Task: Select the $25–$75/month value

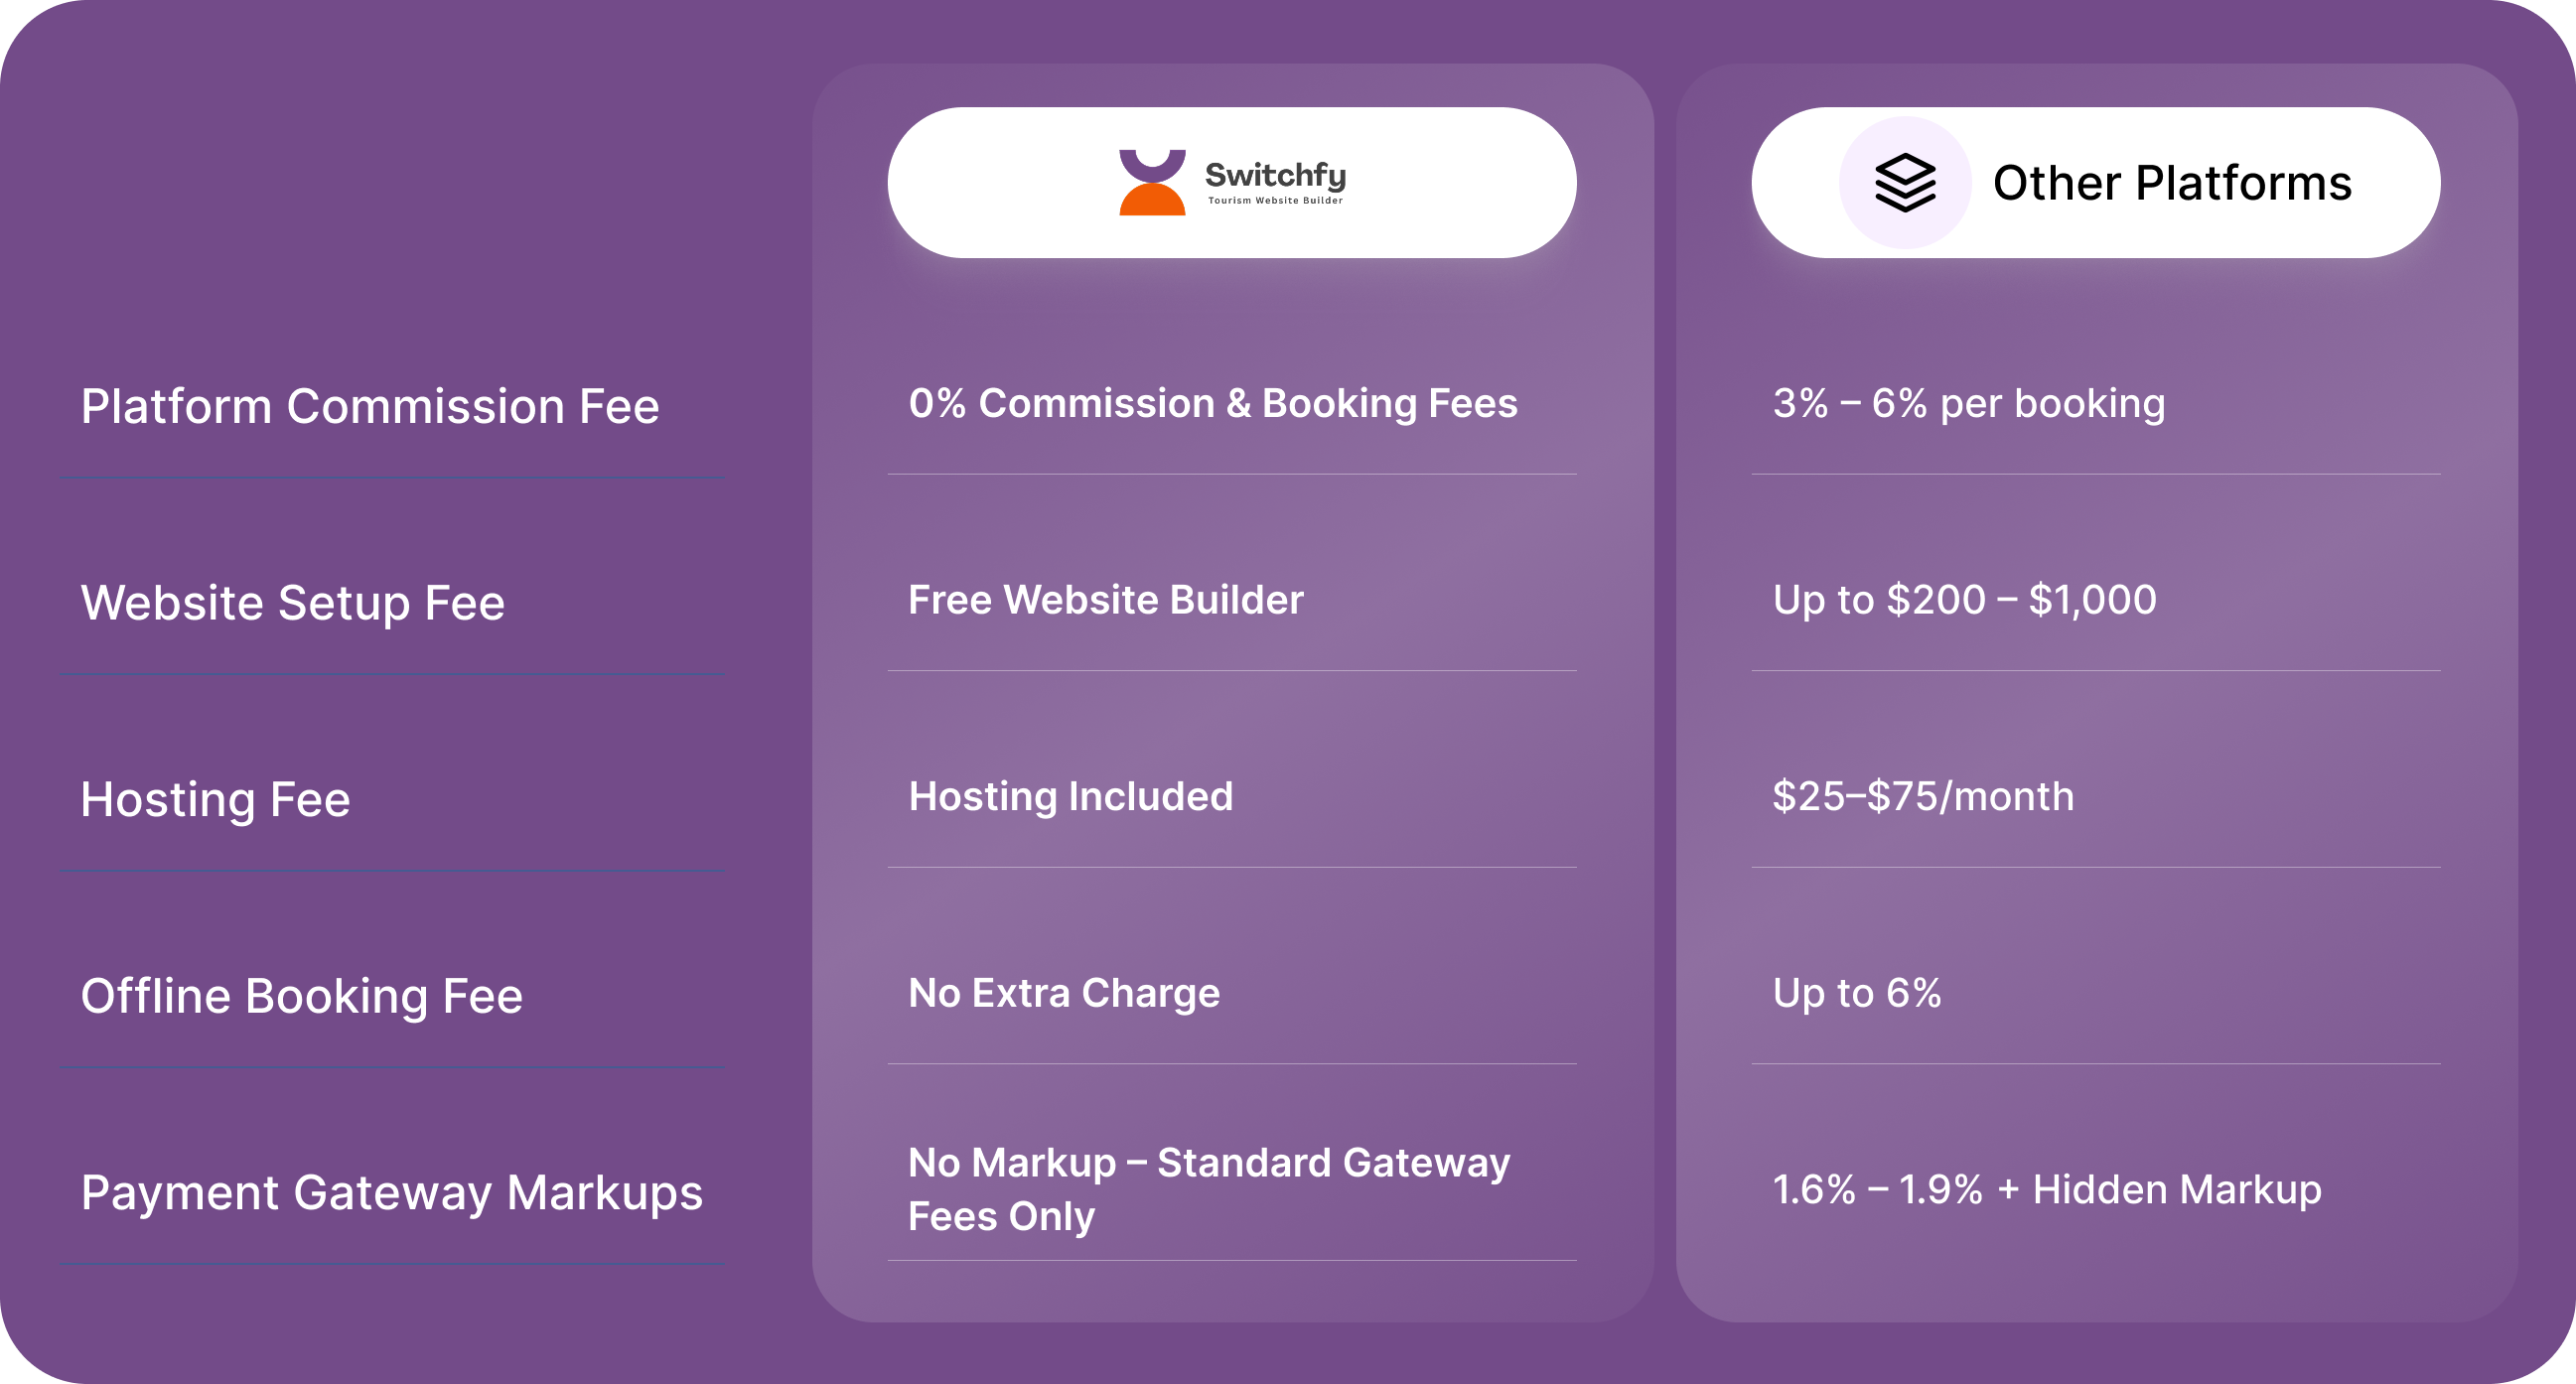Action: (1922, 797)
